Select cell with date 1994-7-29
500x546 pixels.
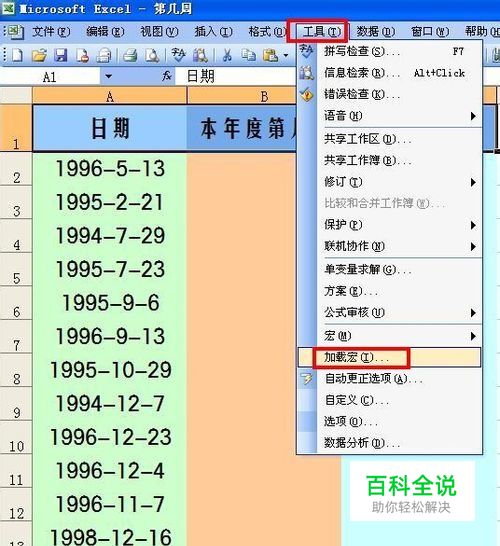pyautogui.click(x=110, y=236)
